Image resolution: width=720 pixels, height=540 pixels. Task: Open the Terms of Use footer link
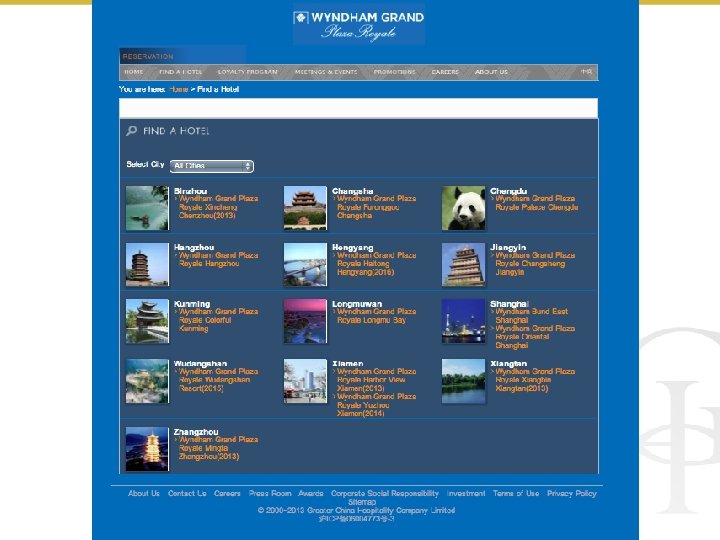tap(516, 494)
